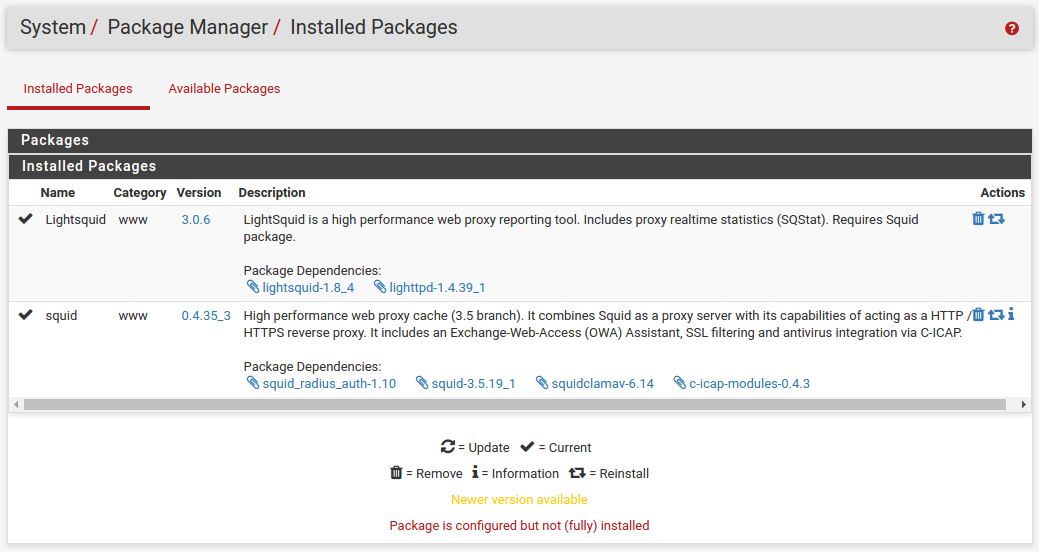Click the Reinstall legend icon

click(577, 472)
